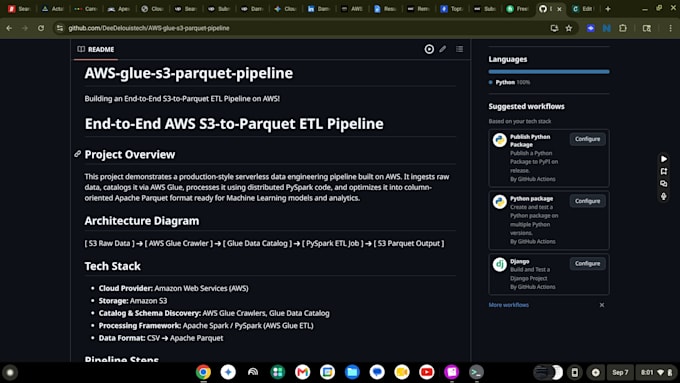Switch to the 'AWS' browser tab
The image size is (680, 383).
(x=352, y=9)
